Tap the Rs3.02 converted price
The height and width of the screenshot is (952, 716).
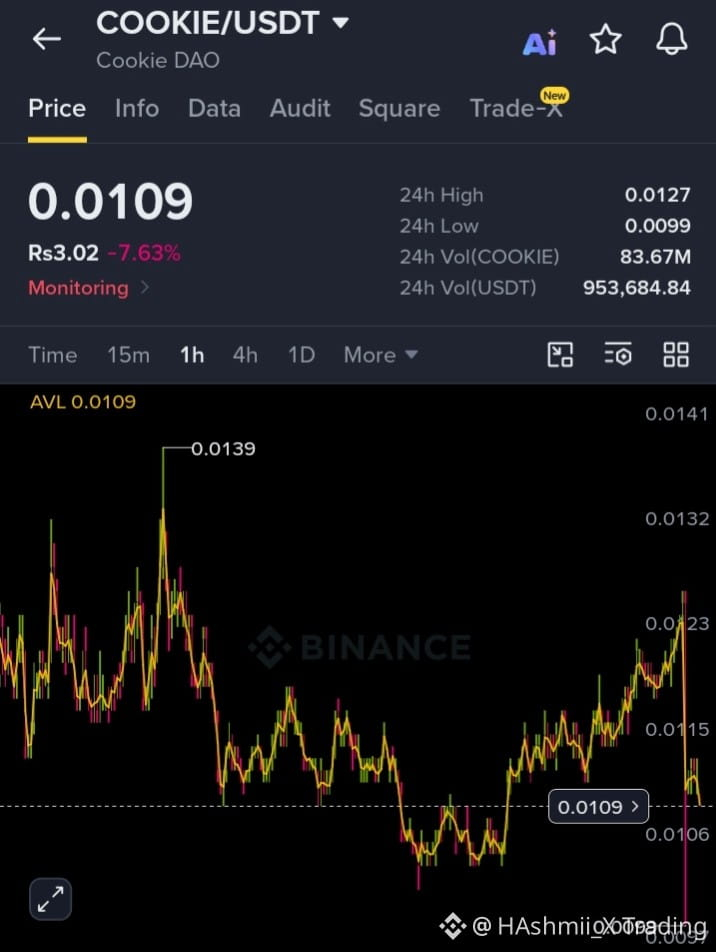(63, 253)
